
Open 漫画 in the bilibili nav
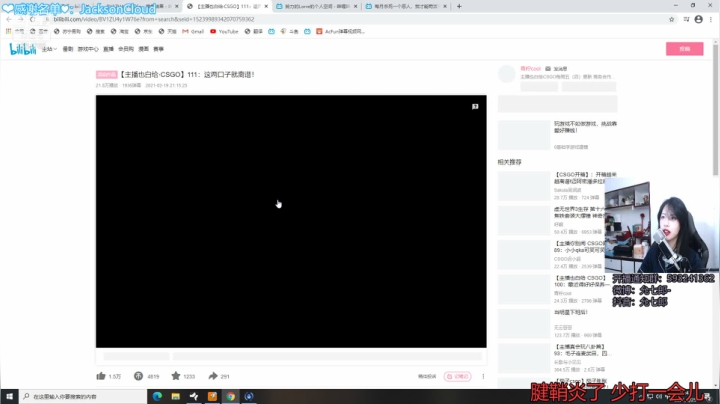(144, 49)
